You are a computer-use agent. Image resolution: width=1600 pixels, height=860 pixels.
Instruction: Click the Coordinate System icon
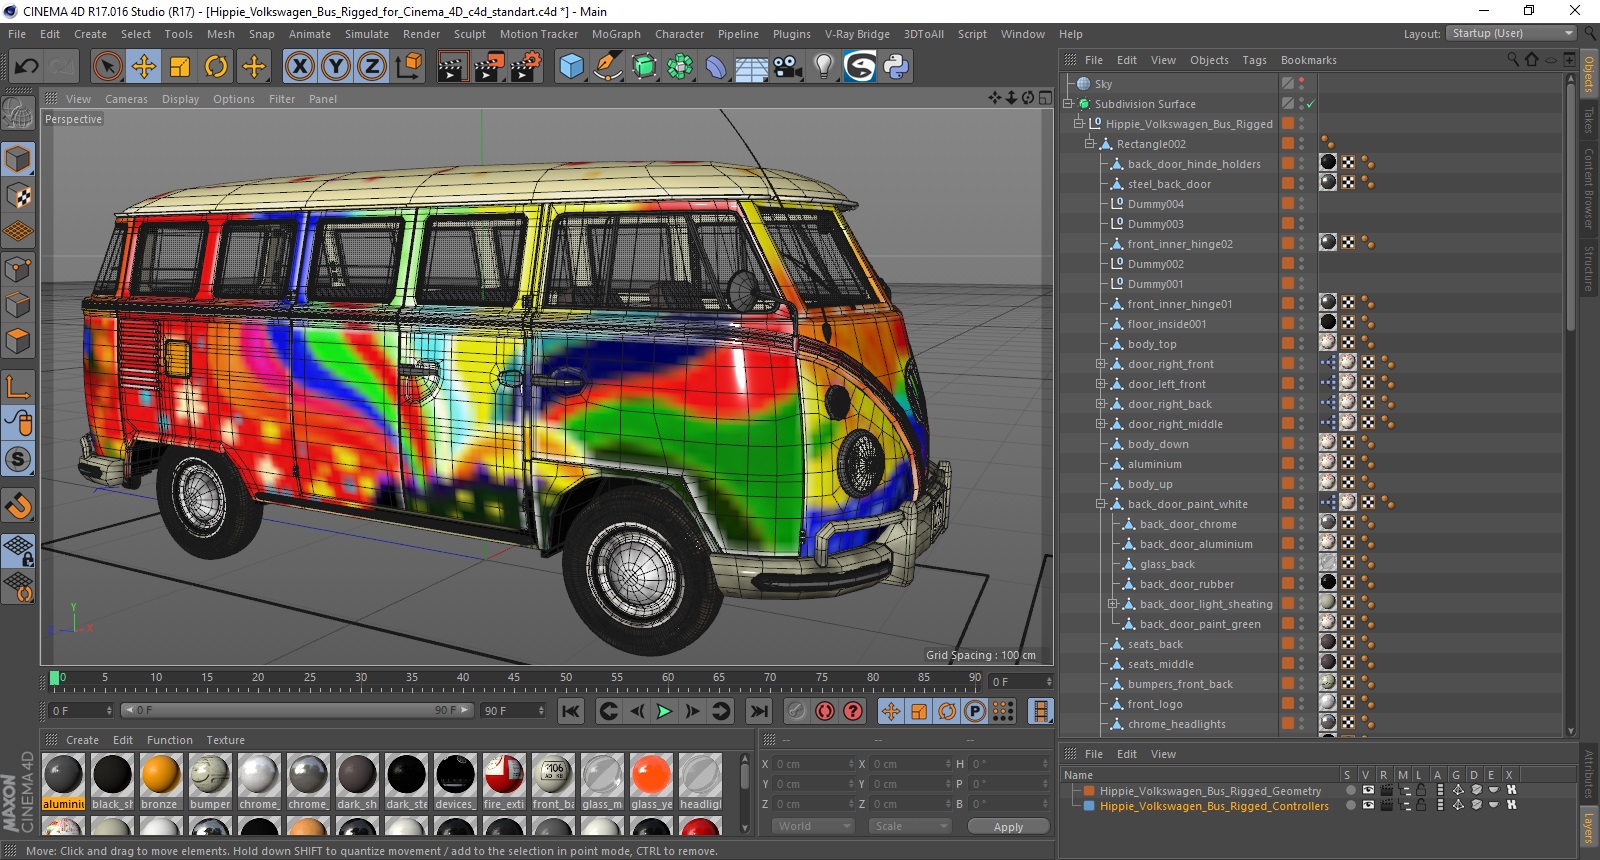[x=408, y=67]
